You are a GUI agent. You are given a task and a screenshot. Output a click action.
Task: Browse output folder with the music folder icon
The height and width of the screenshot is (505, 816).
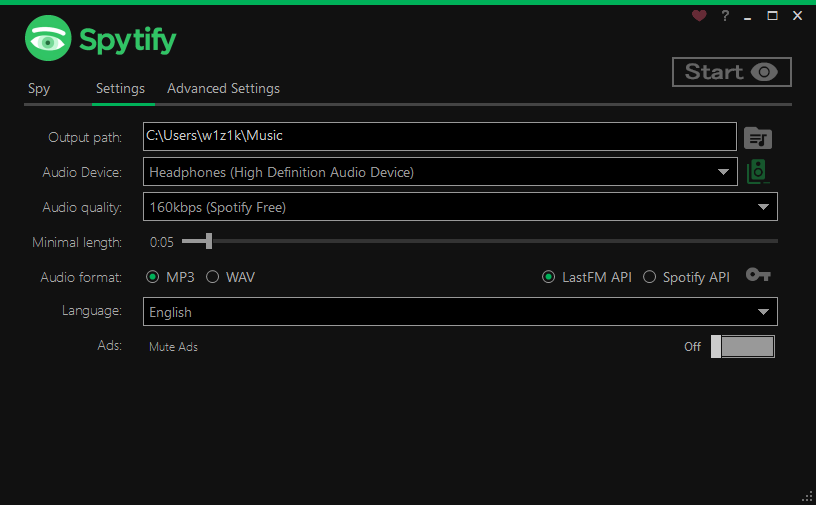pos(758,138)
